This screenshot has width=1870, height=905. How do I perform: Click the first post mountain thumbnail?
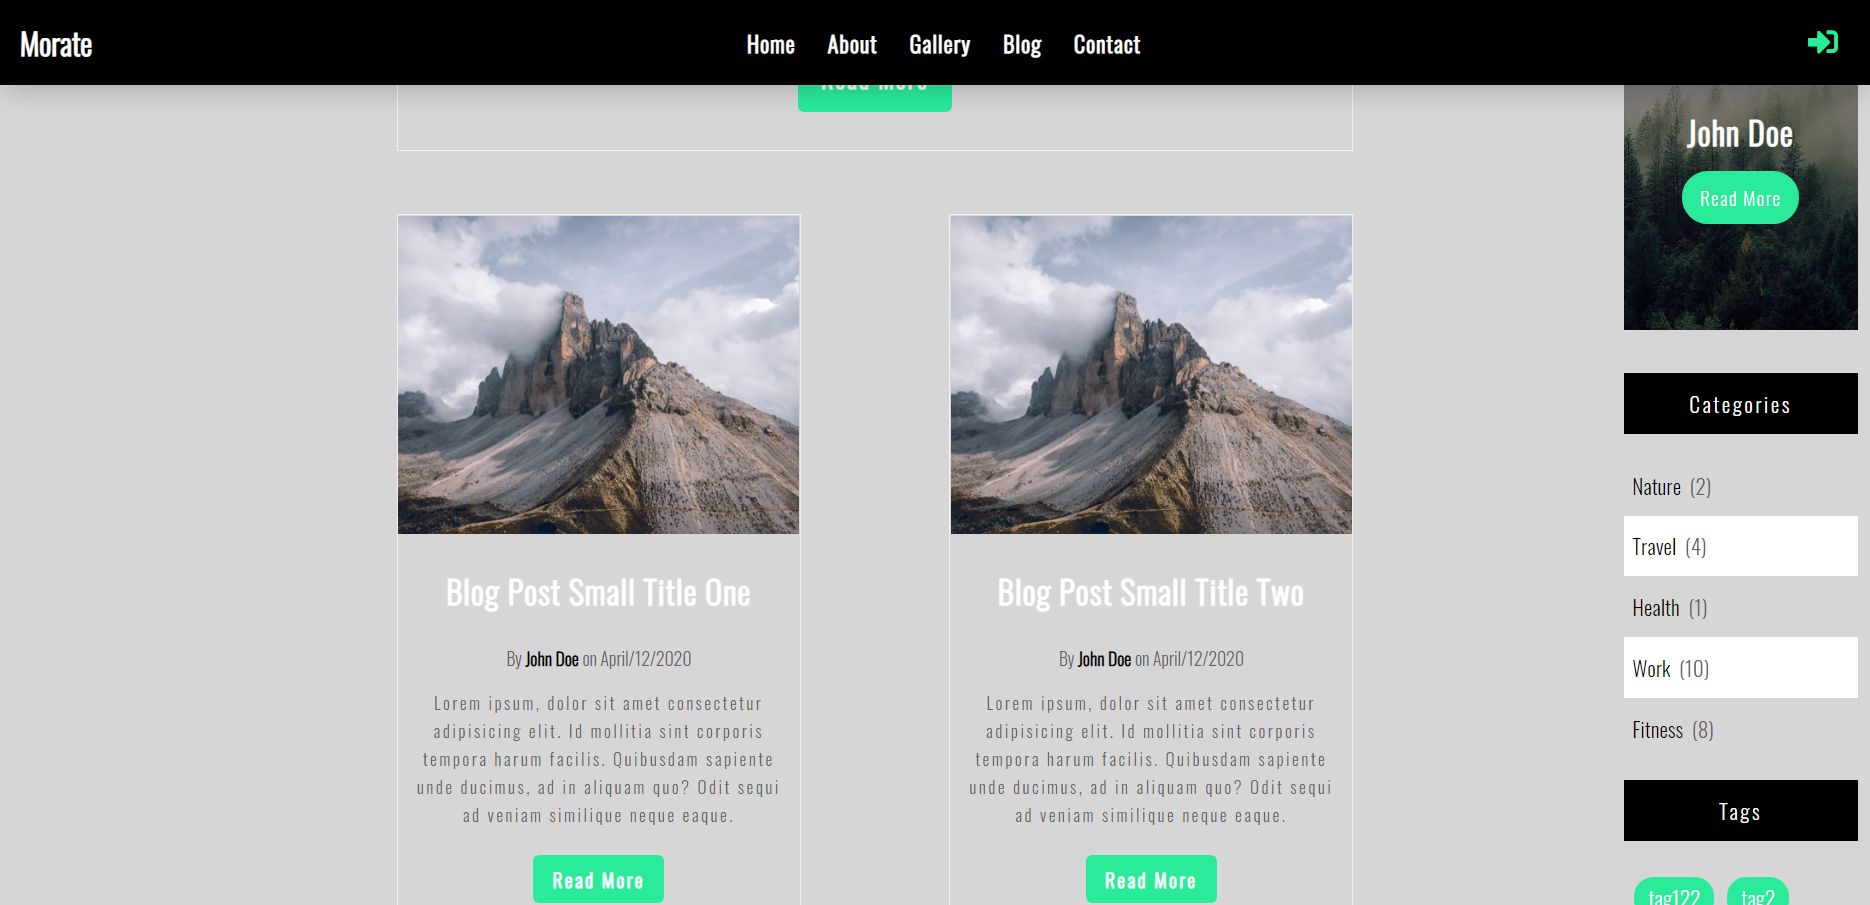[x=598, y=375]
